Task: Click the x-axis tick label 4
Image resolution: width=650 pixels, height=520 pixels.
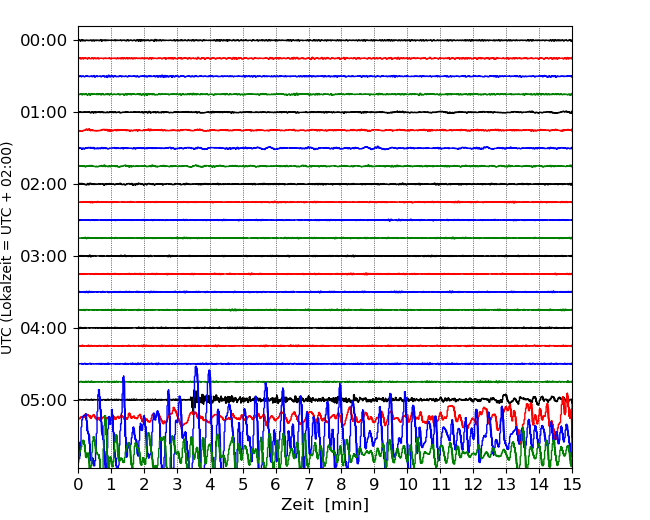Action: pyautogui.click(x=210, y=484)
